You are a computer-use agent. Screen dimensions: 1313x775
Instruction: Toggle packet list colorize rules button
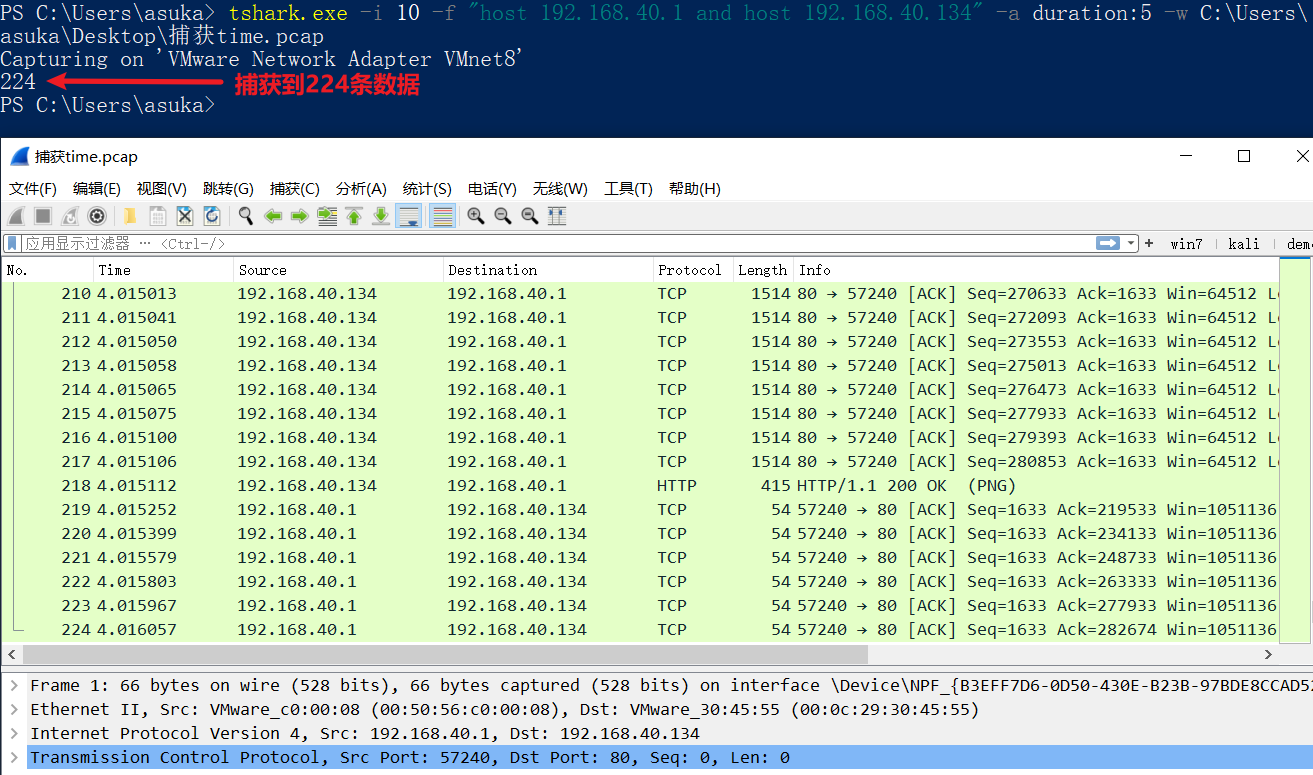pyautogui.click(x=442, y=216)
